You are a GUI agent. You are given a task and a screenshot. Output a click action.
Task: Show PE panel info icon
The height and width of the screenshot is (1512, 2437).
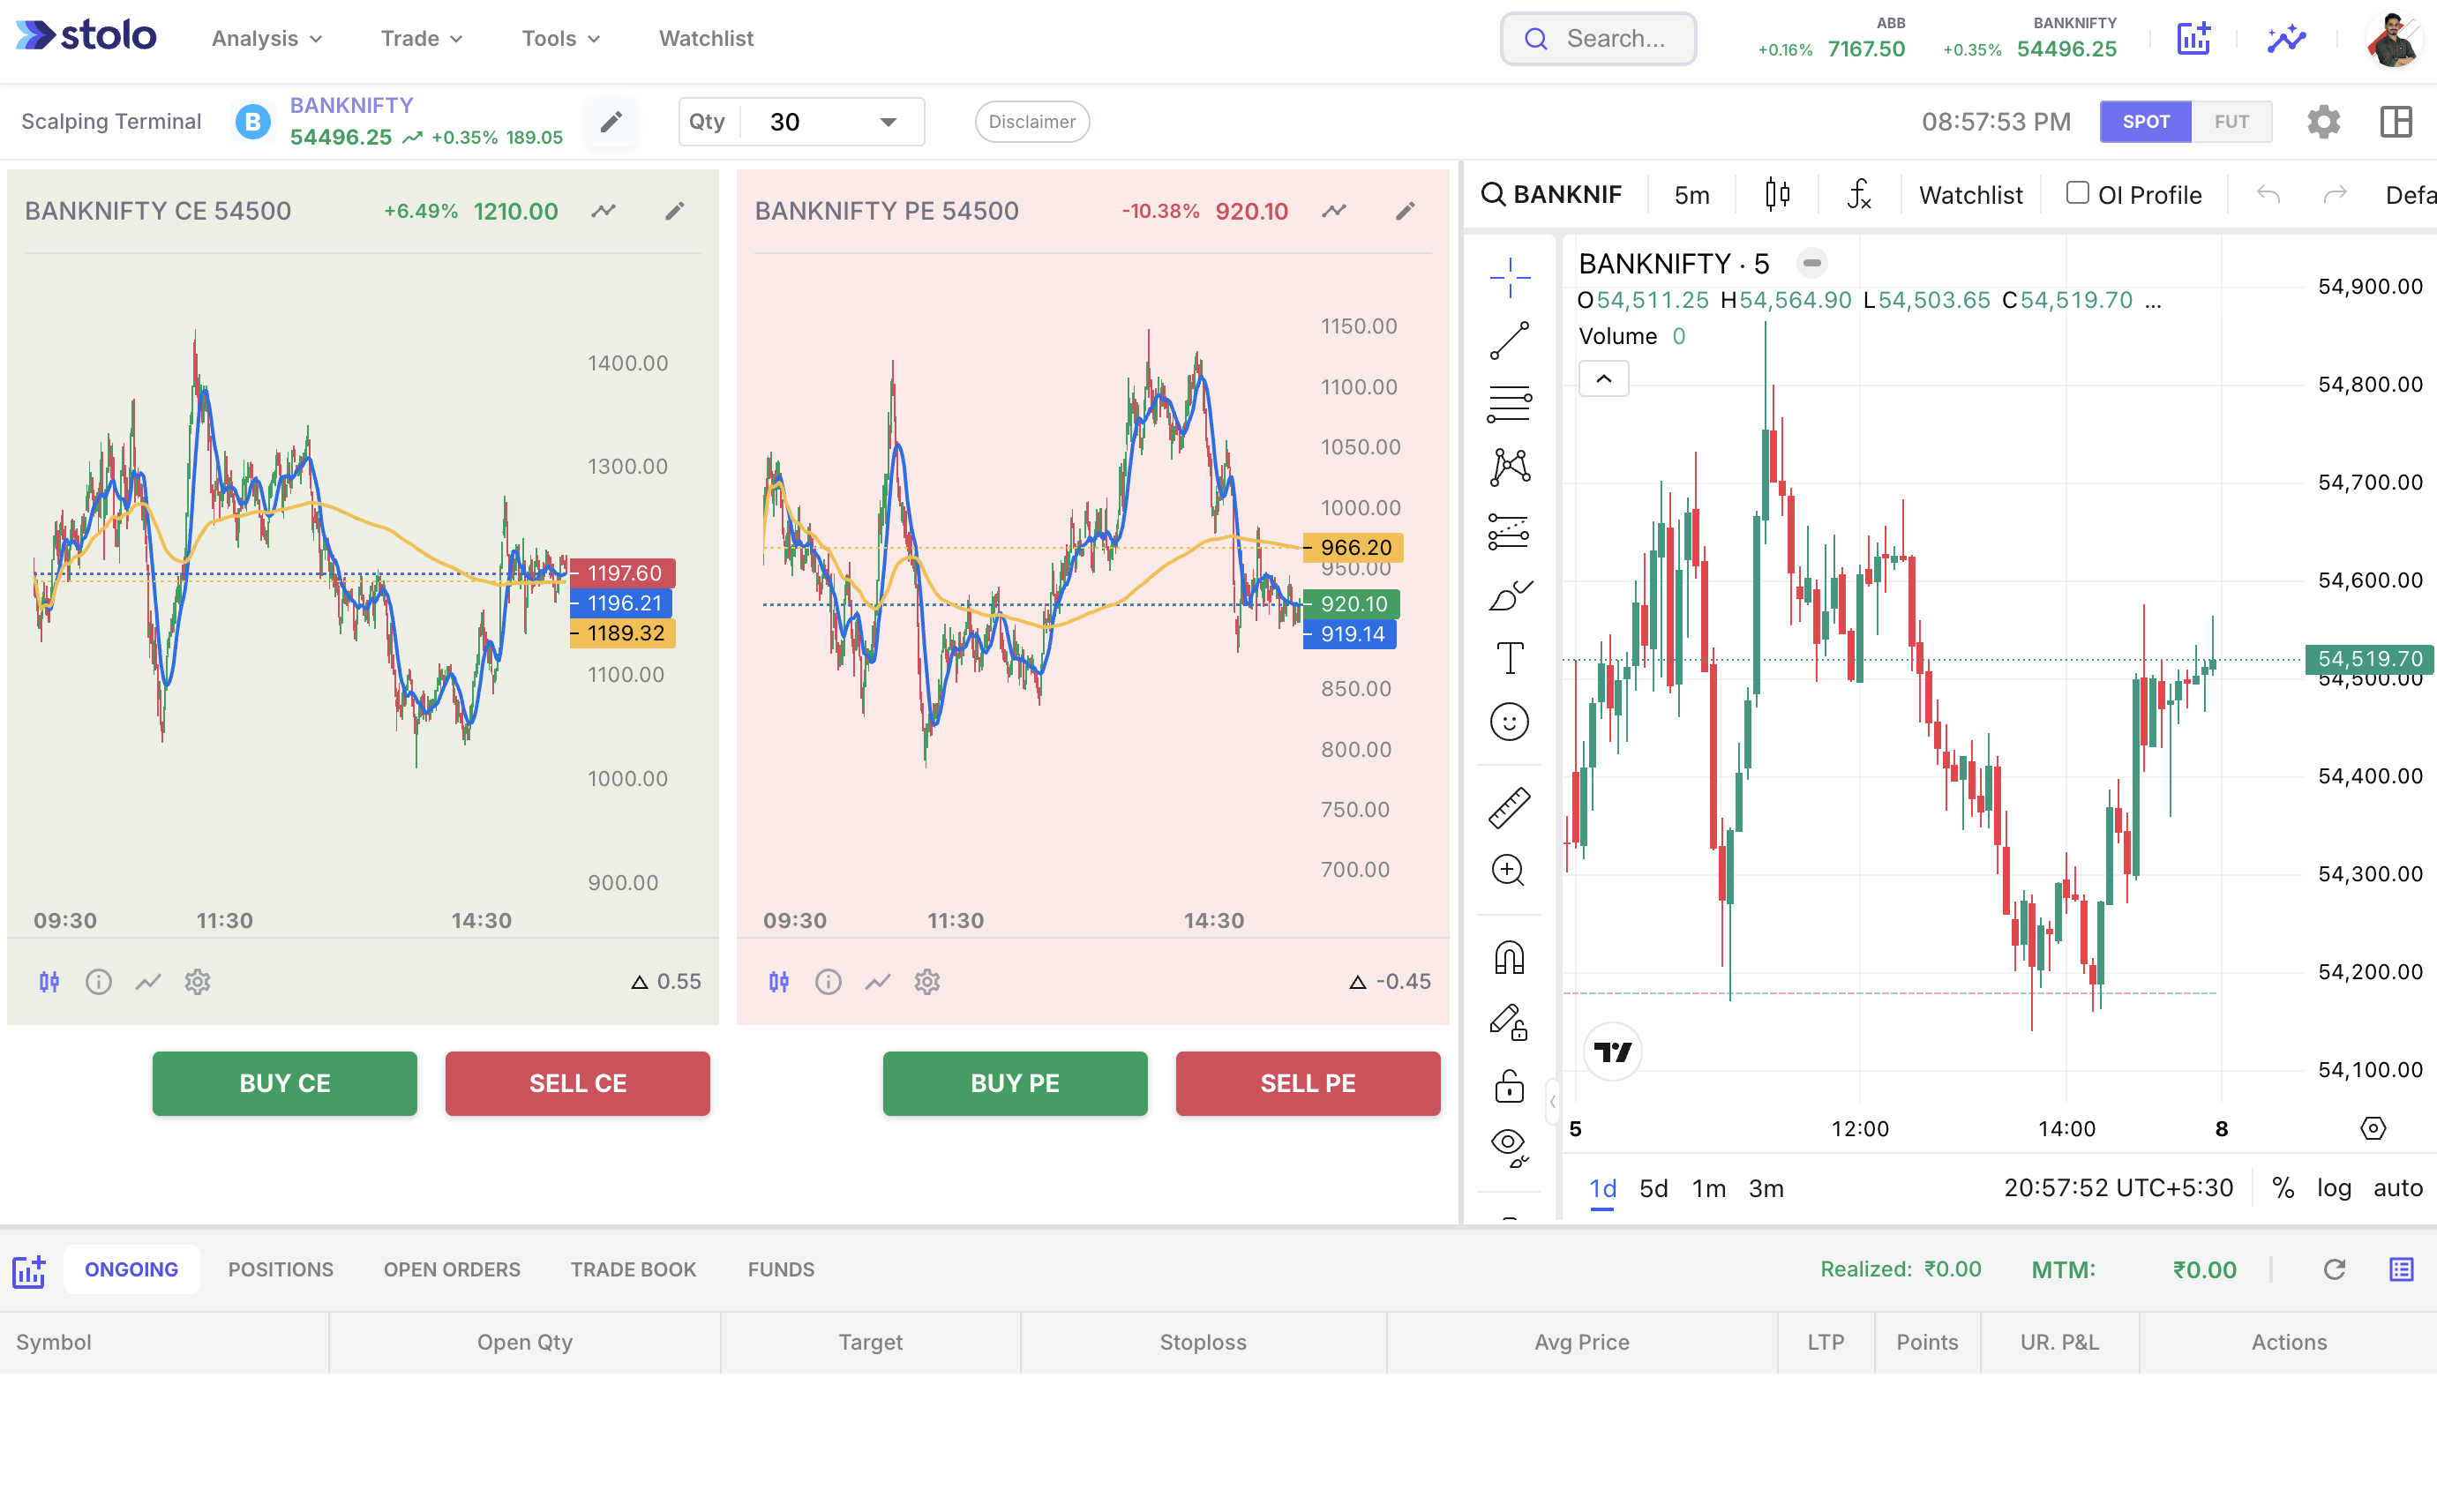point(828,982)
